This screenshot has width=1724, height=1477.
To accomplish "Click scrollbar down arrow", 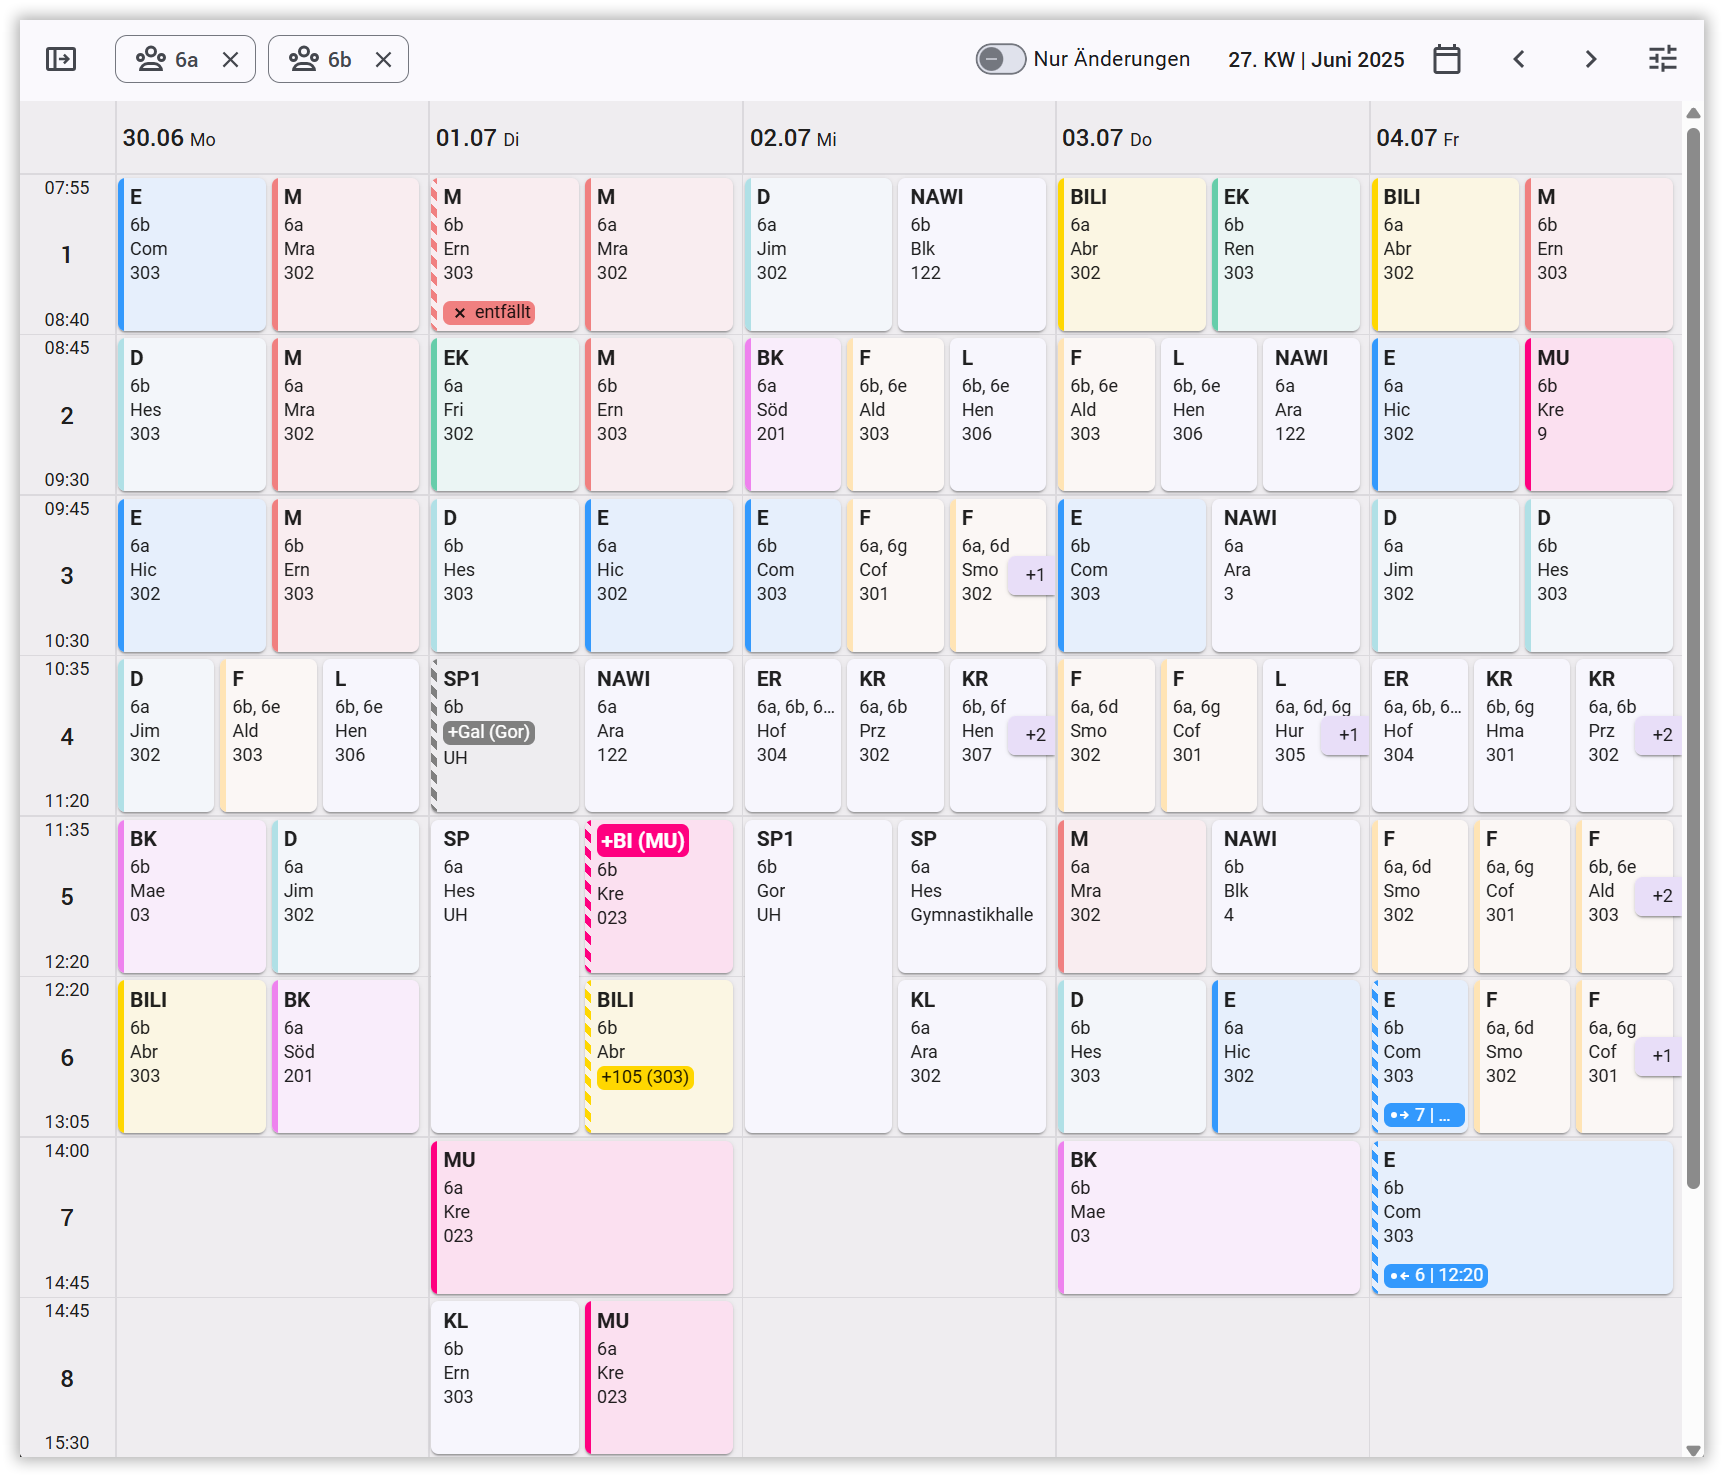I will tap(1694, 1451).
